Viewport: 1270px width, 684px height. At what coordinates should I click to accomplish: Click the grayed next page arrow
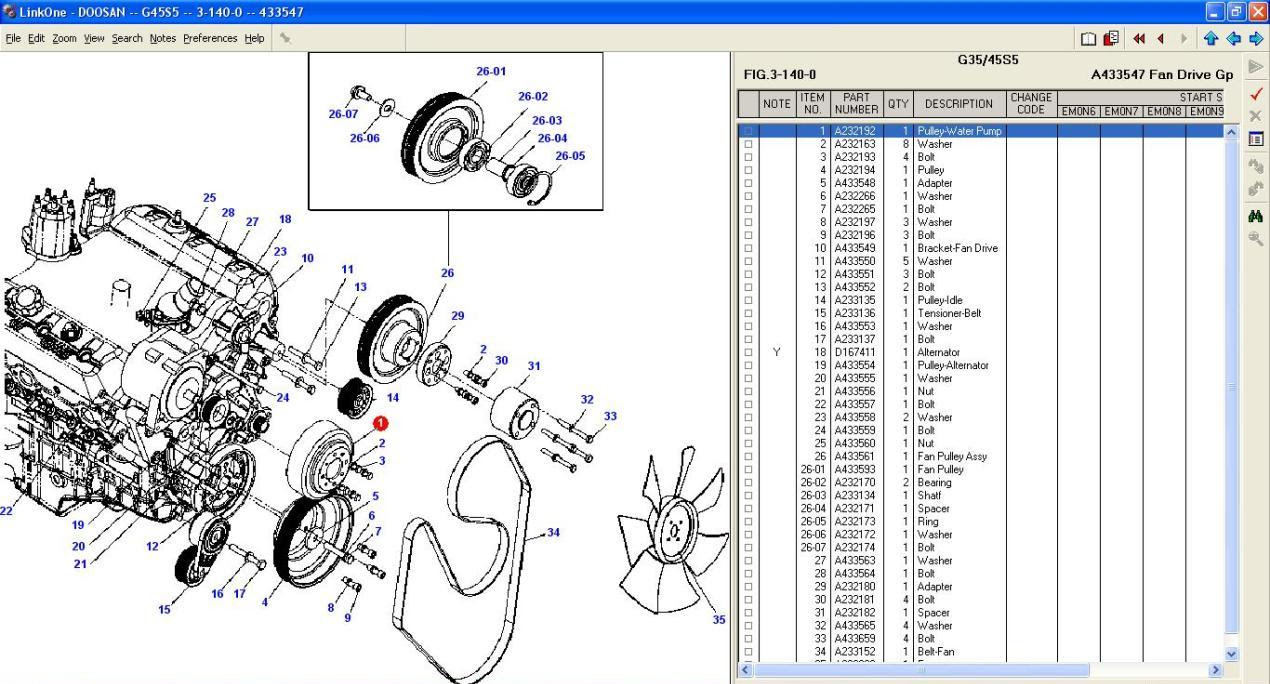(x=1184, y=39)
